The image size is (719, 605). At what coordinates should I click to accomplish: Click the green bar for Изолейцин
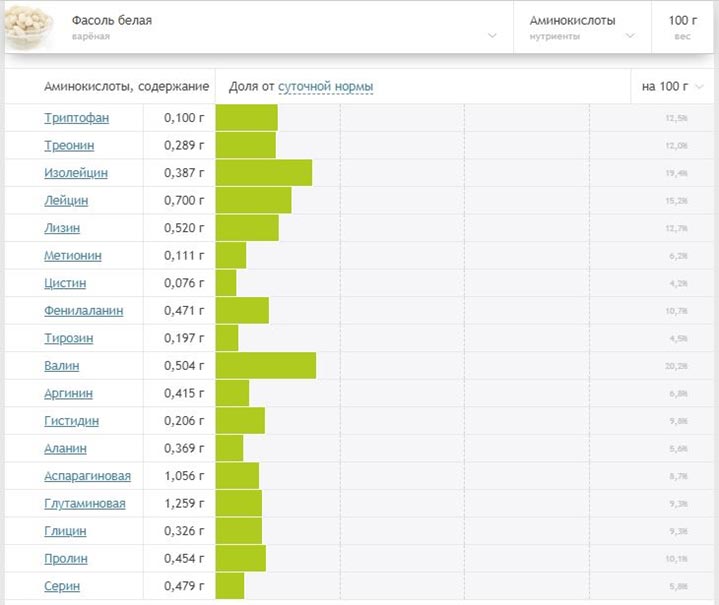pos(264,173)
